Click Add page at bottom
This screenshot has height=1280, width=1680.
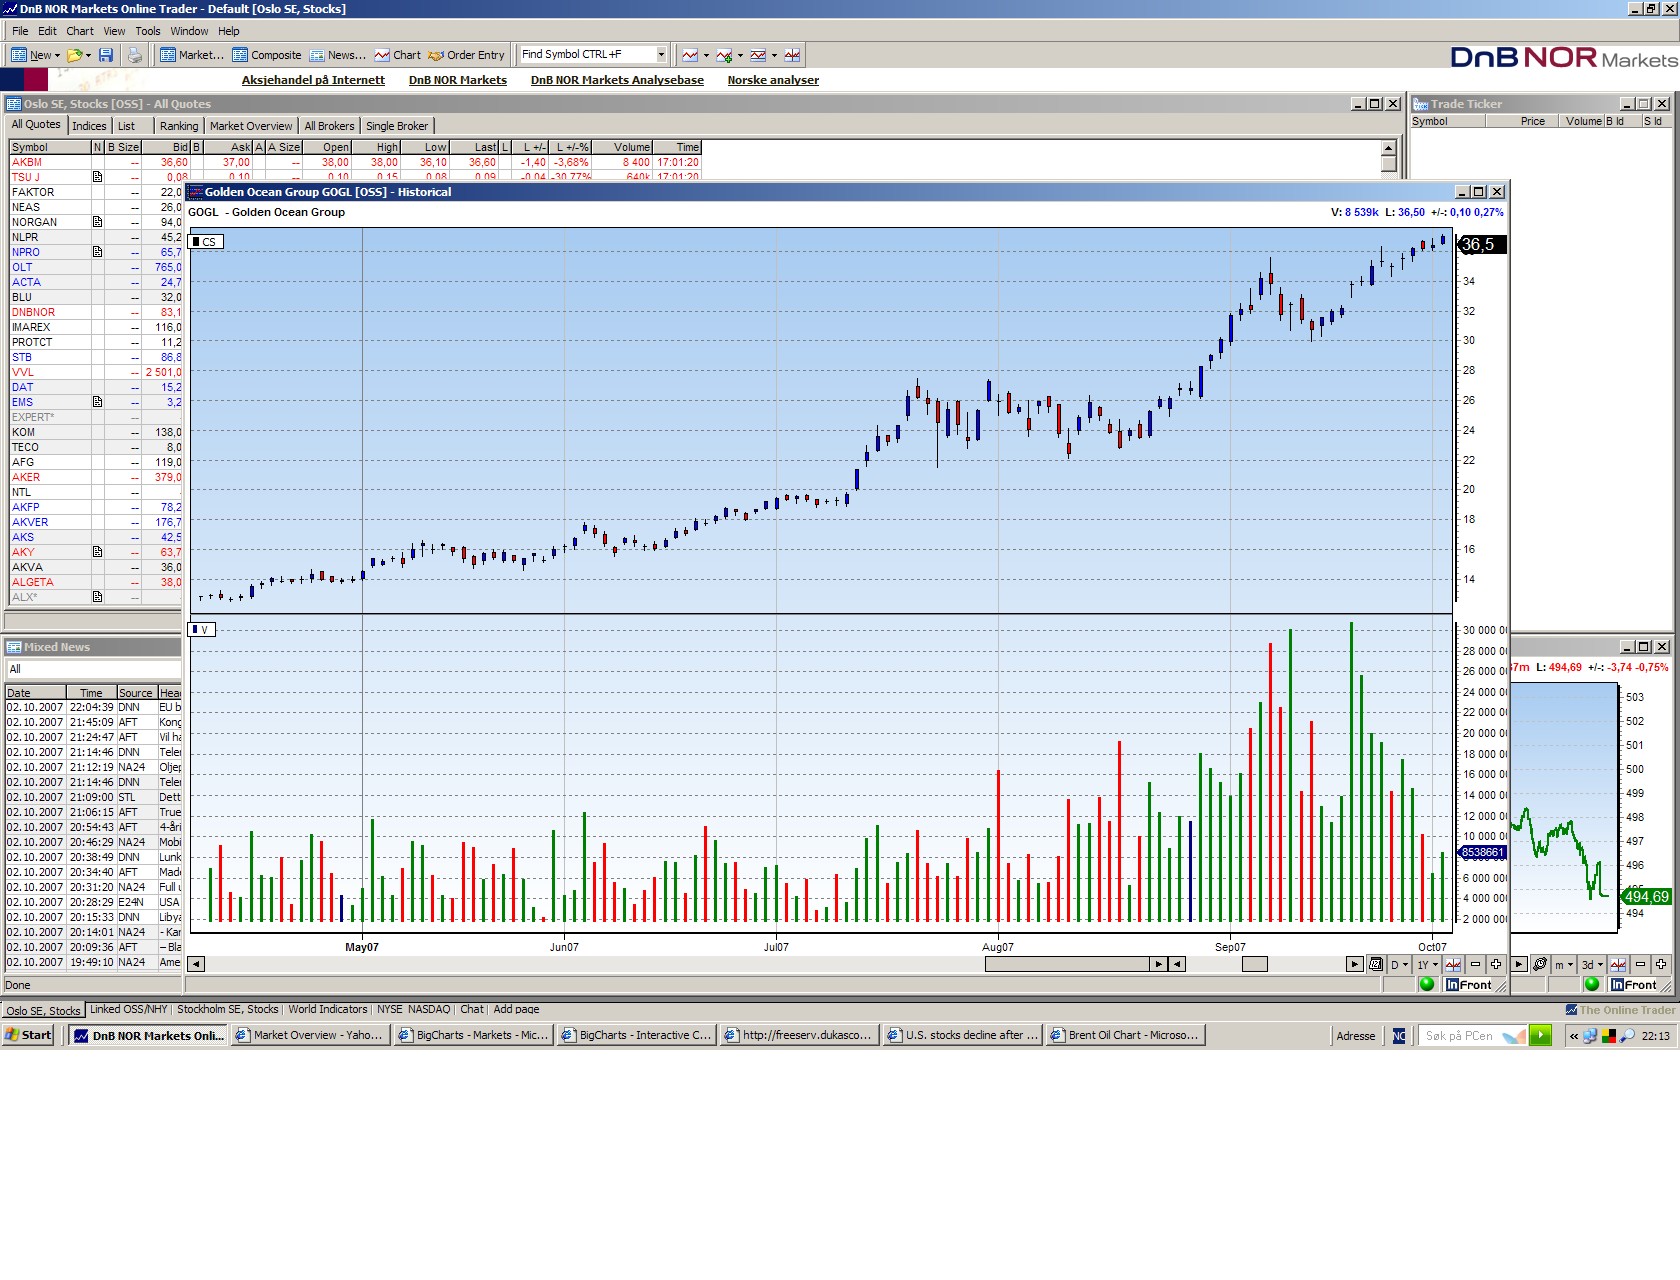tap(516, 1009)
